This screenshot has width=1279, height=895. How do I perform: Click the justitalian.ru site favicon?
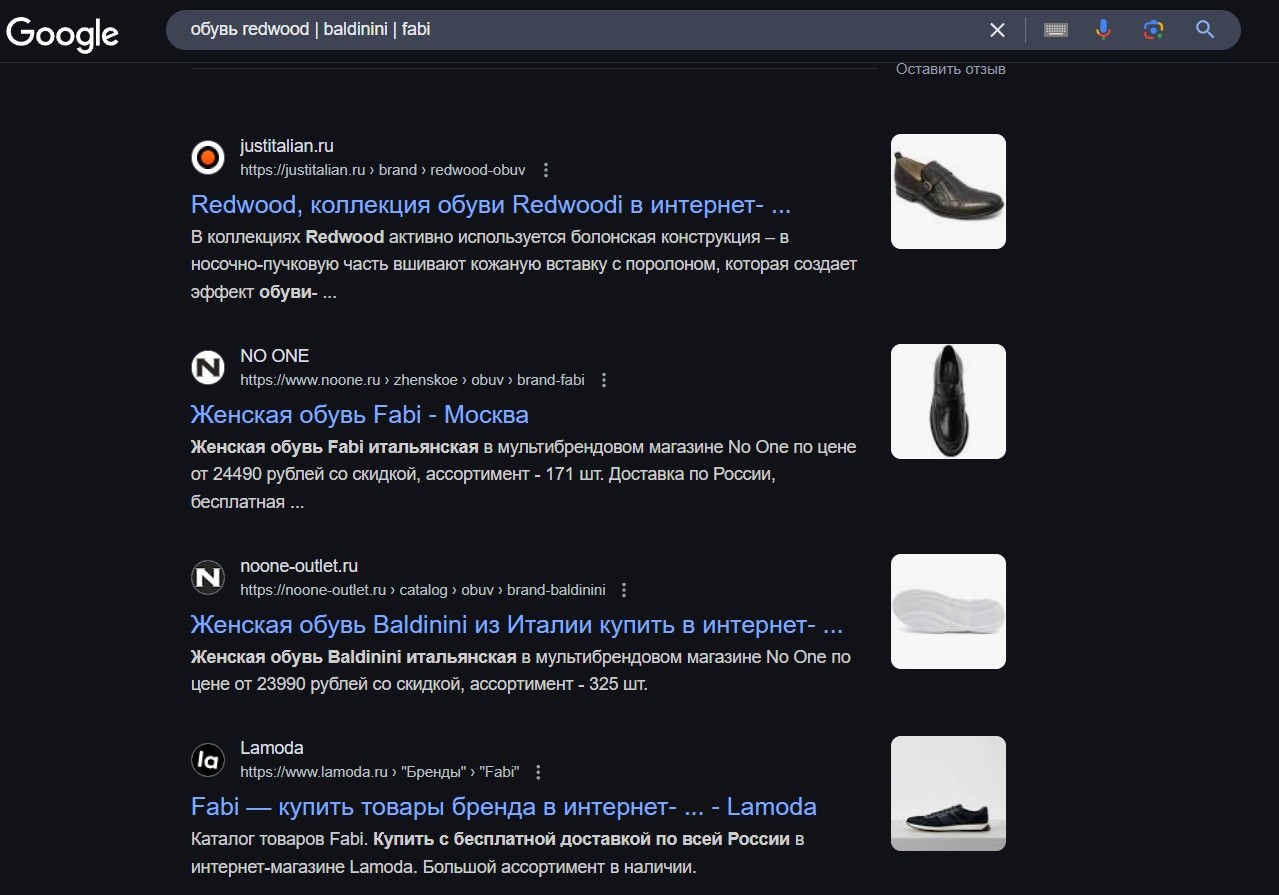click(x=208, y=158)
